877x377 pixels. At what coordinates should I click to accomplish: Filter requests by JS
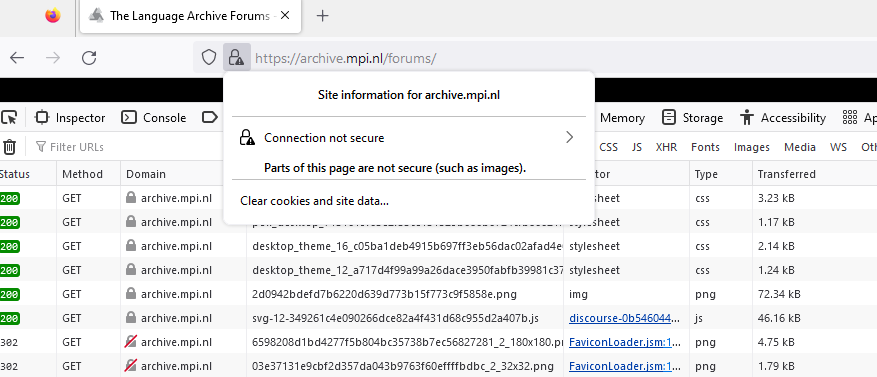tap(636, 147)
